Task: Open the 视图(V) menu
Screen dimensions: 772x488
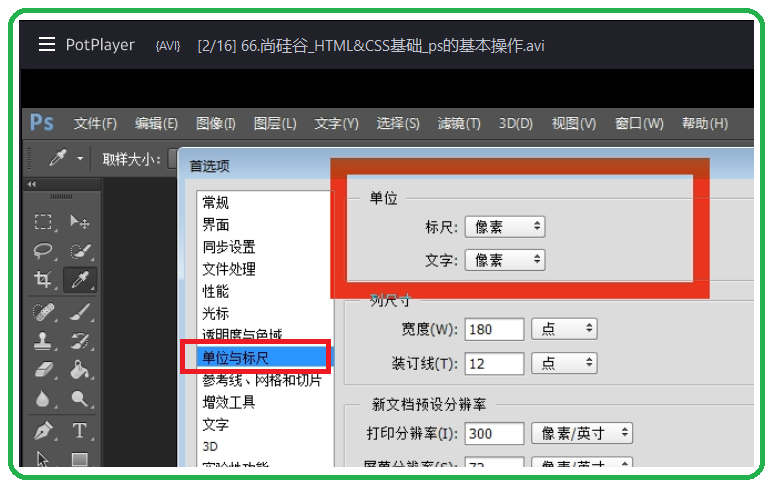Action: pos(574,123)
